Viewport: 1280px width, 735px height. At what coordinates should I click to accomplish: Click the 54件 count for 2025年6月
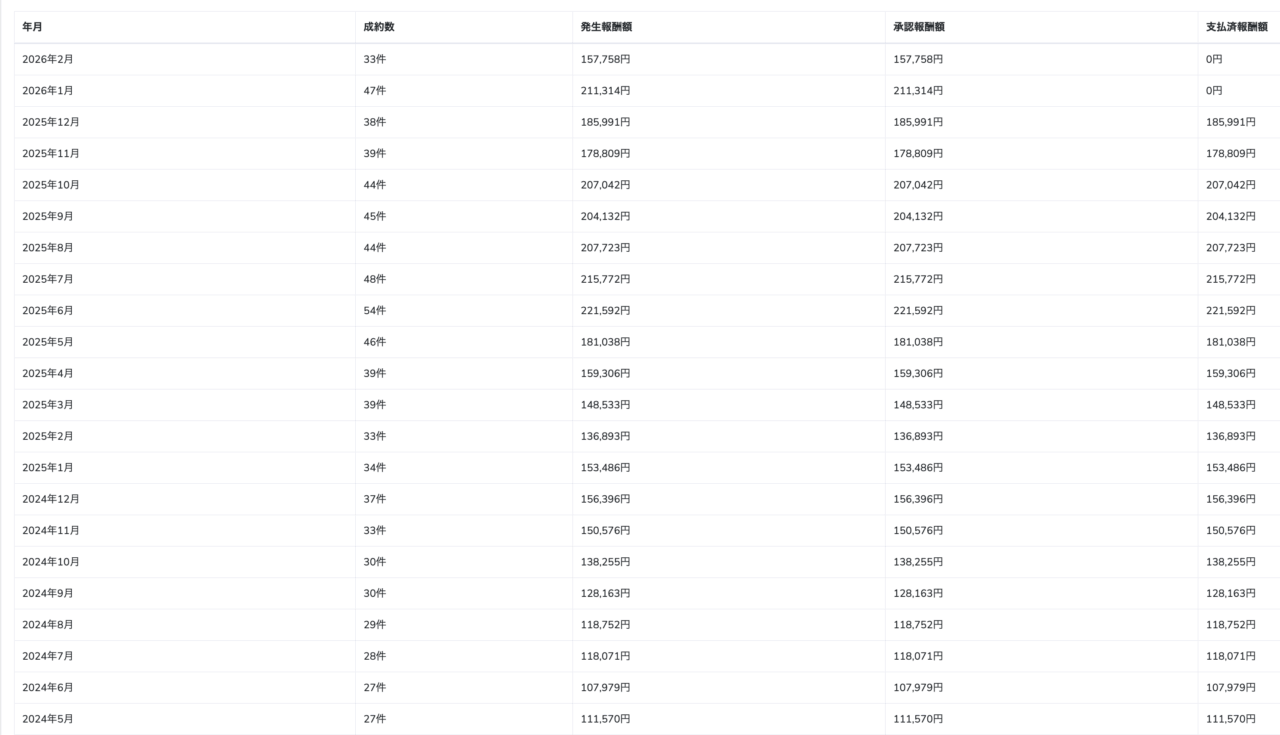pos(375,310)
